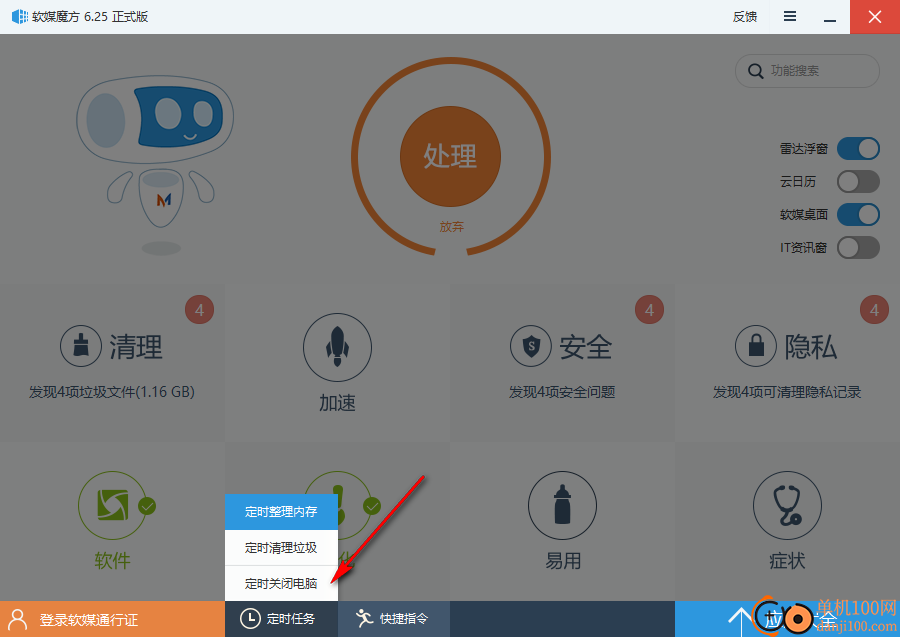The height and width of the screenshot is (637, 900).
Task: Click the green 软件 label
Action: tap(112, 560)
